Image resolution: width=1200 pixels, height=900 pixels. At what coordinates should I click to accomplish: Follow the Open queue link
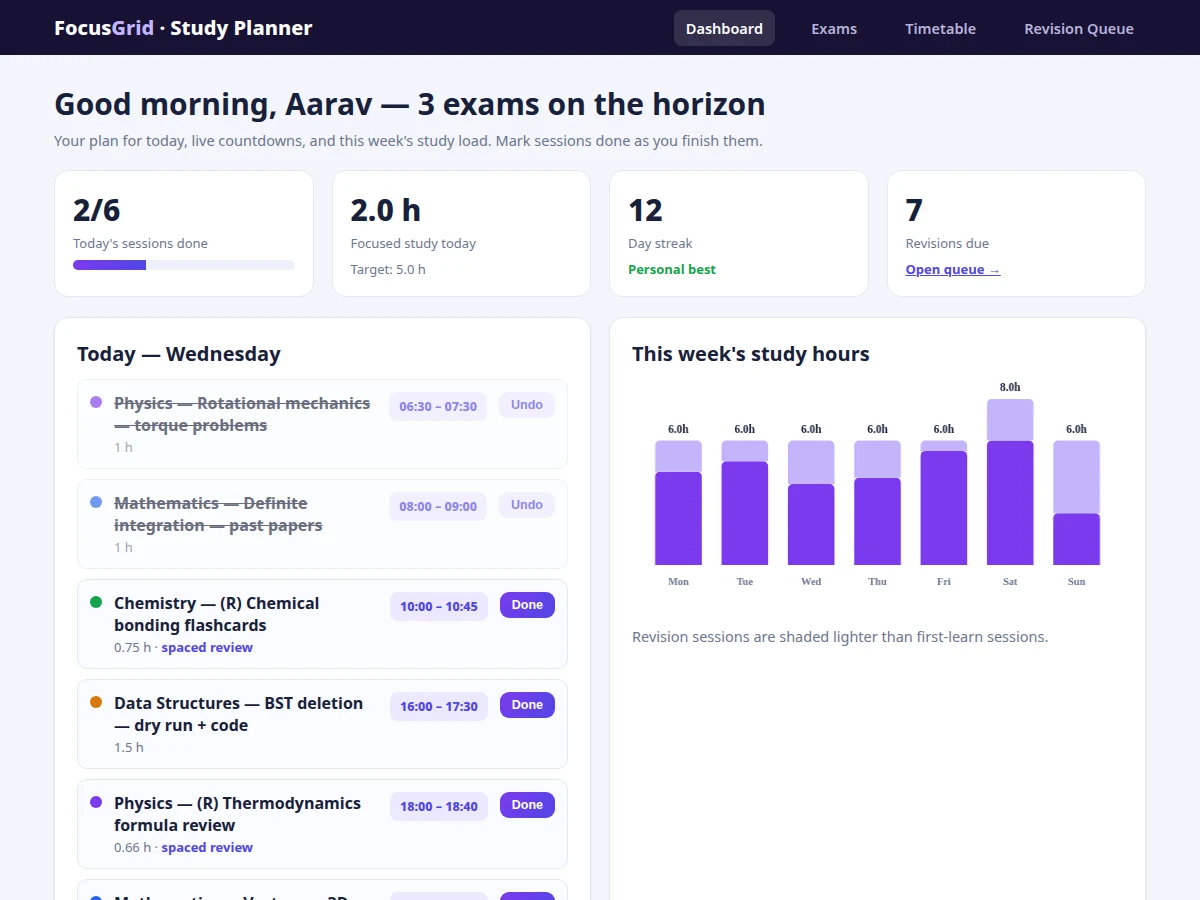(x=953, y=270)
